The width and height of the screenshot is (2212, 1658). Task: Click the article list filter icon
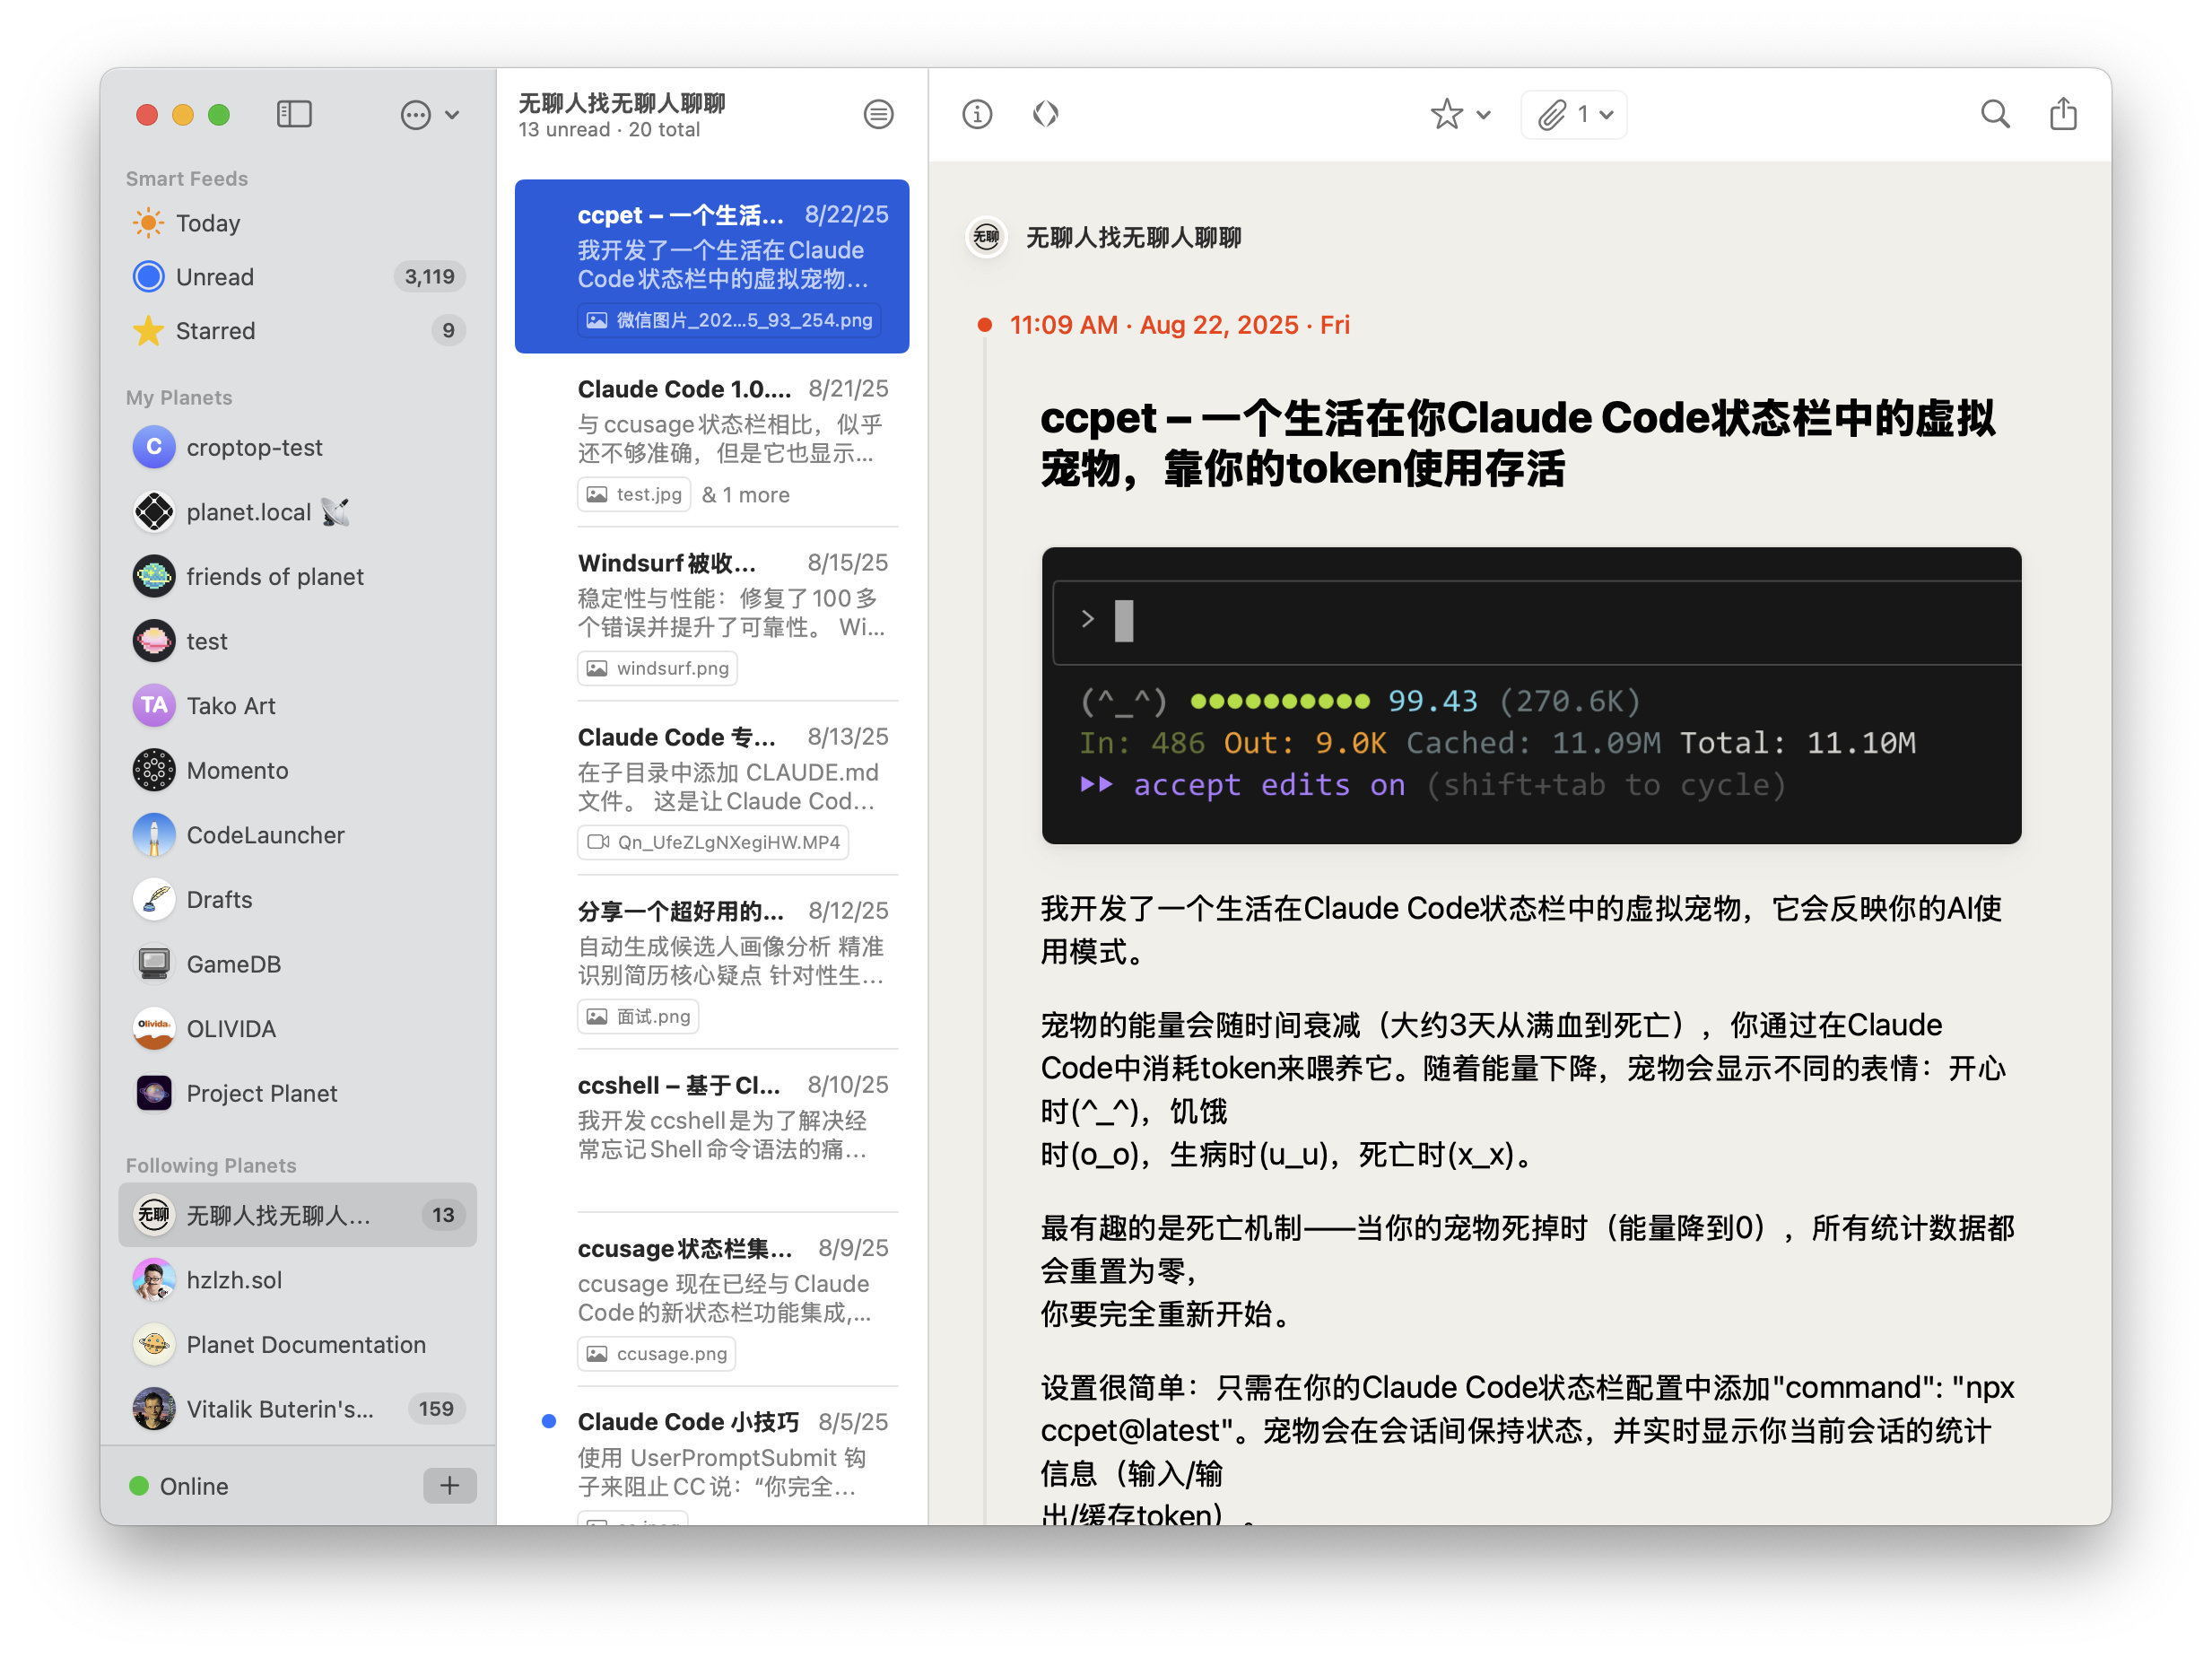click(x=878, y=115)
